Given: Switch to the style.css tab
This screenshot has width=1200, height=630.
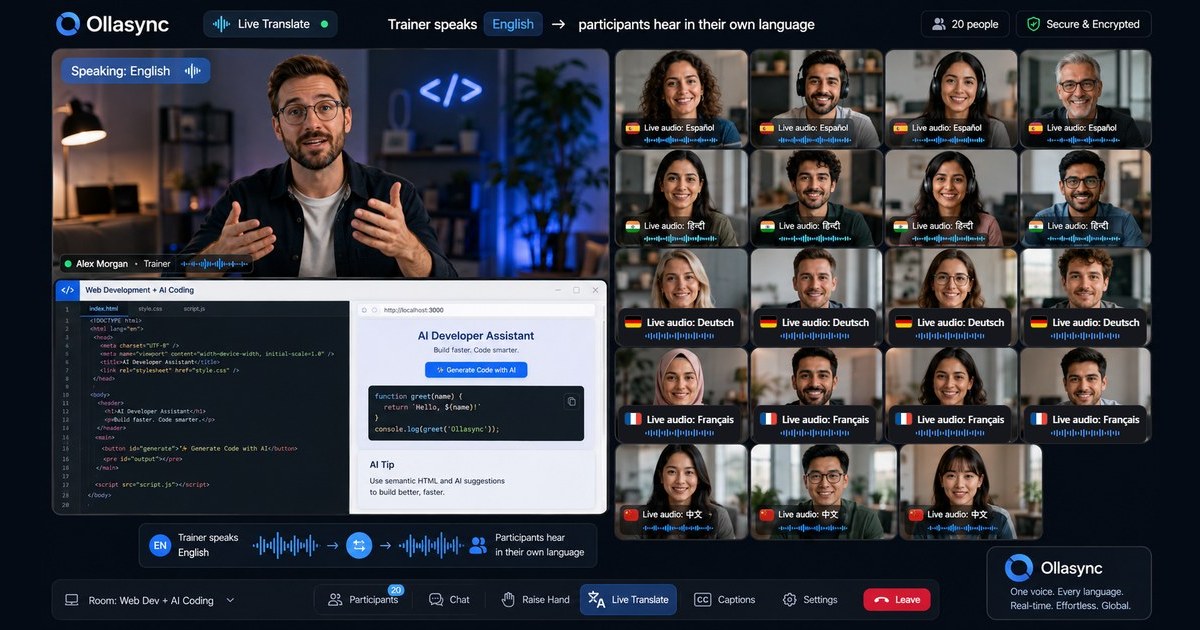Looking at the screenshot, I should tap(150, 309).
